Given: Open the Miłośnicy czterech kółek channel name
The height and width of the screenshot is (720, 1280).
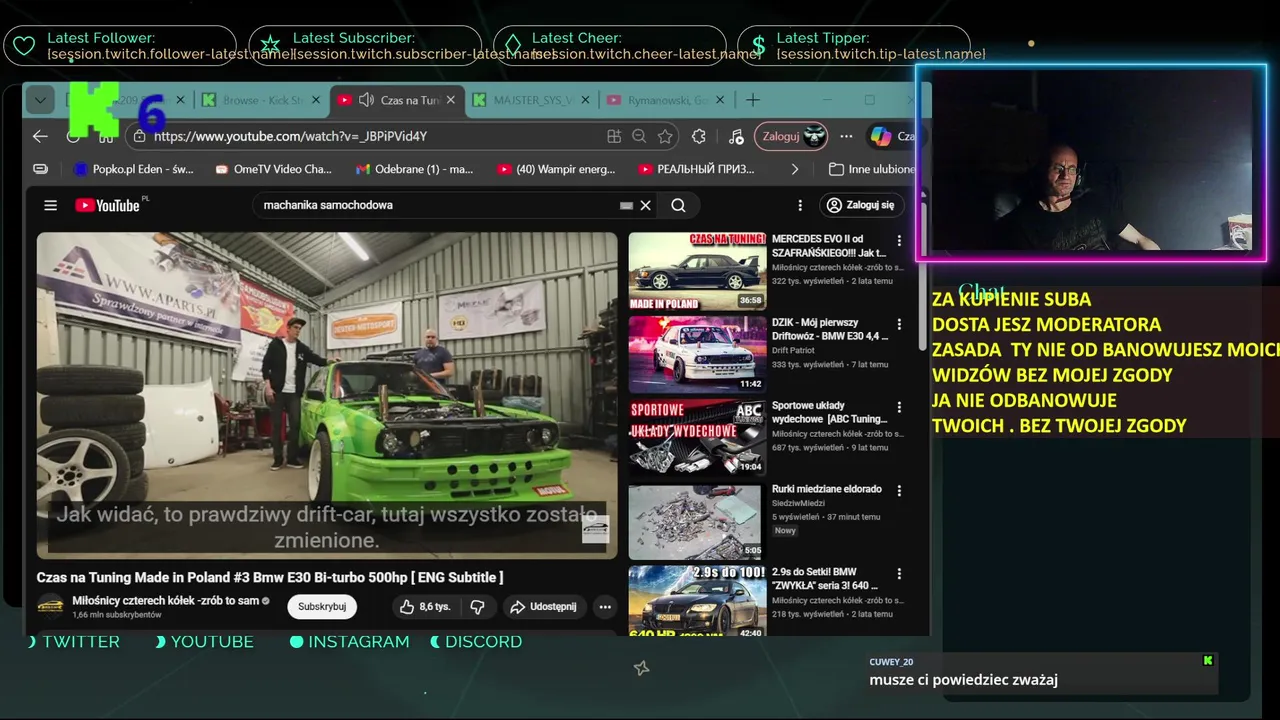Looking at the screenshot, I should pyautogui.click(x=166, y=601).
